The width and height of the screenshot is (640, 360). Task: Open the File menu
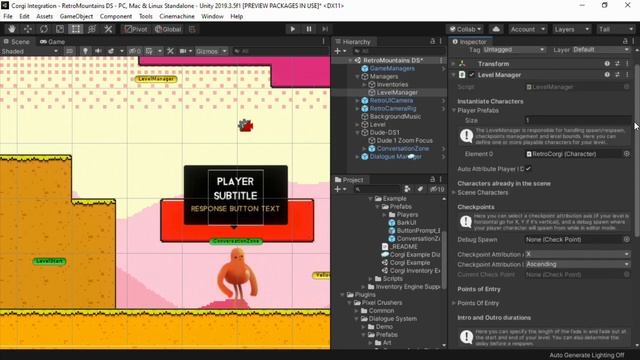coord(8,16)
